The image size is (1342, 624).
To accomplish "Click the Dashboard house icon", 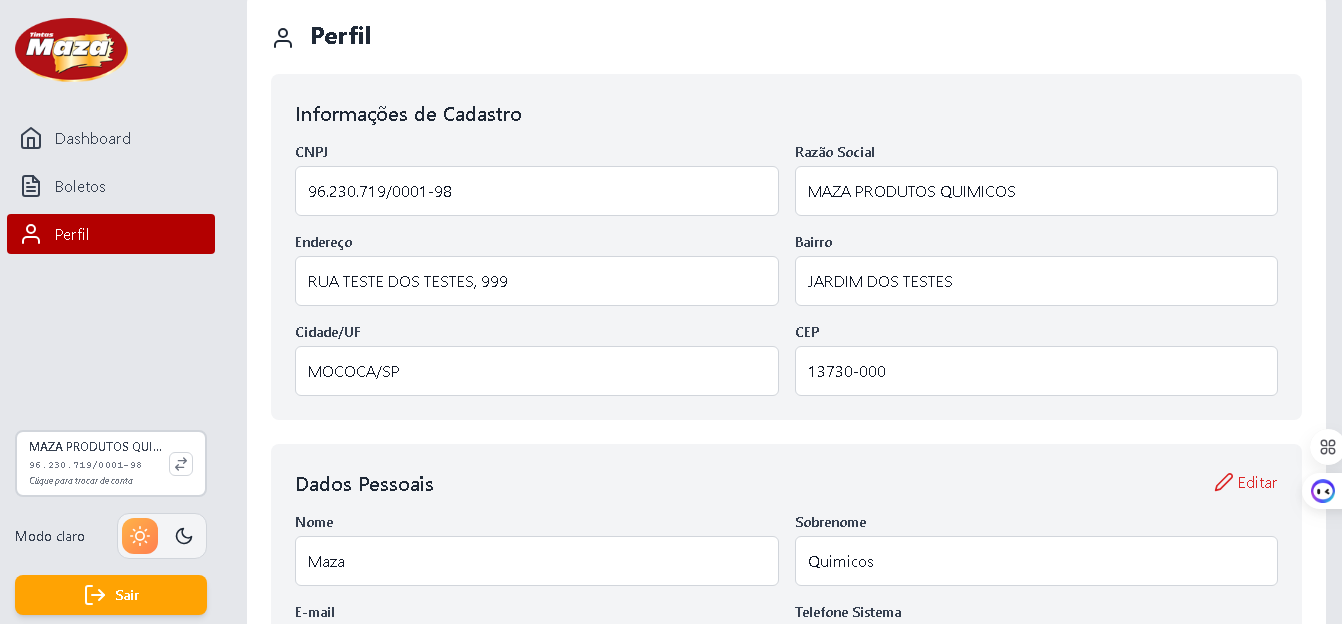I will tap(31, 138).
